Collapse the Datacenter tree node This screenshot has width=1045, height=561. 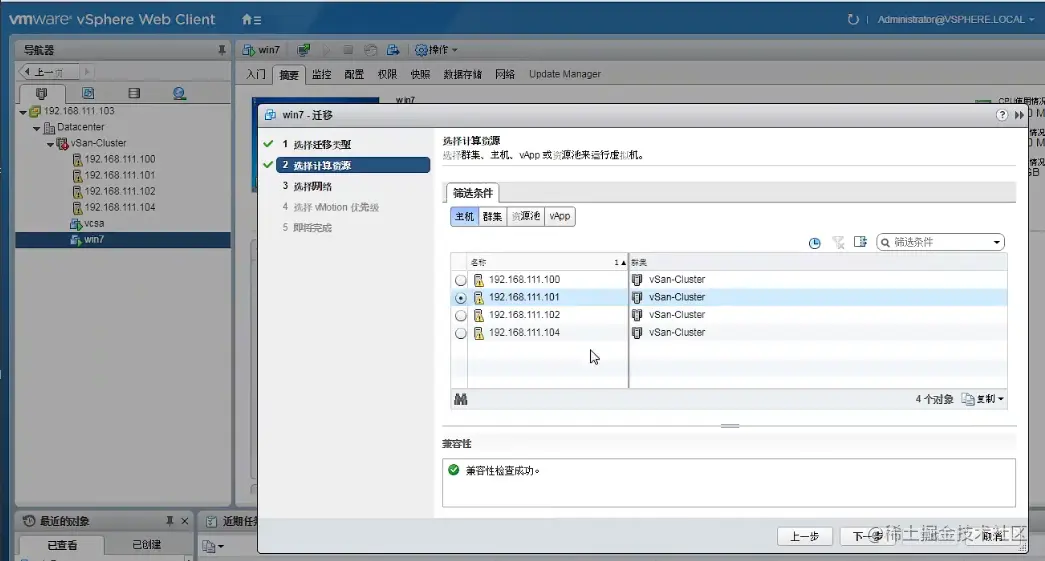point(37,128)
